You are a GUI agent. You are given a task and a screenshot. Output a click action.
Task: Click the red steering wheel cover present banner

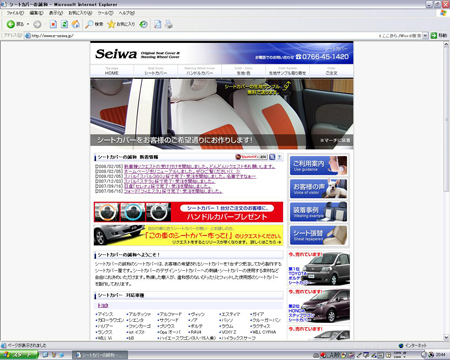point(188,212)
